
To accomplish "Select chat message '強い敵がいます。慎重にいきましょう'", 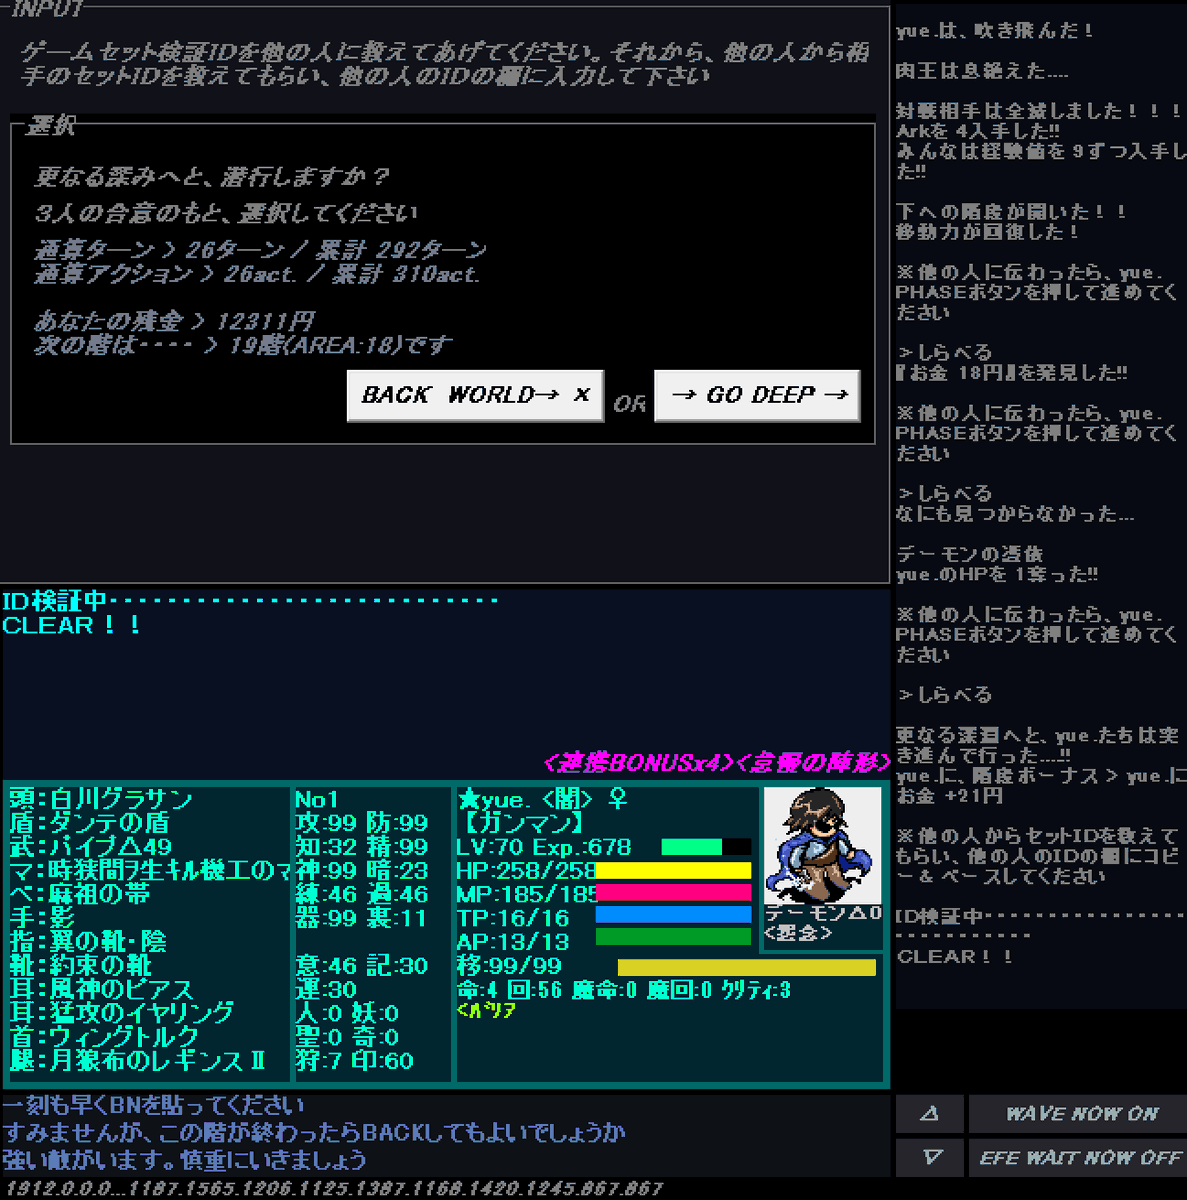I will pos(184,1160).
